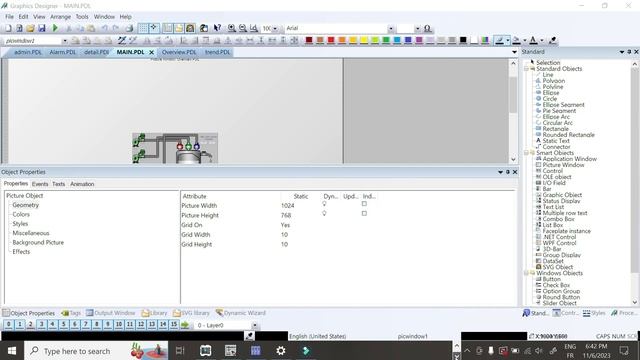Select the Rectangle object
This screenshot has width=640, height=360.
(555, 129)
